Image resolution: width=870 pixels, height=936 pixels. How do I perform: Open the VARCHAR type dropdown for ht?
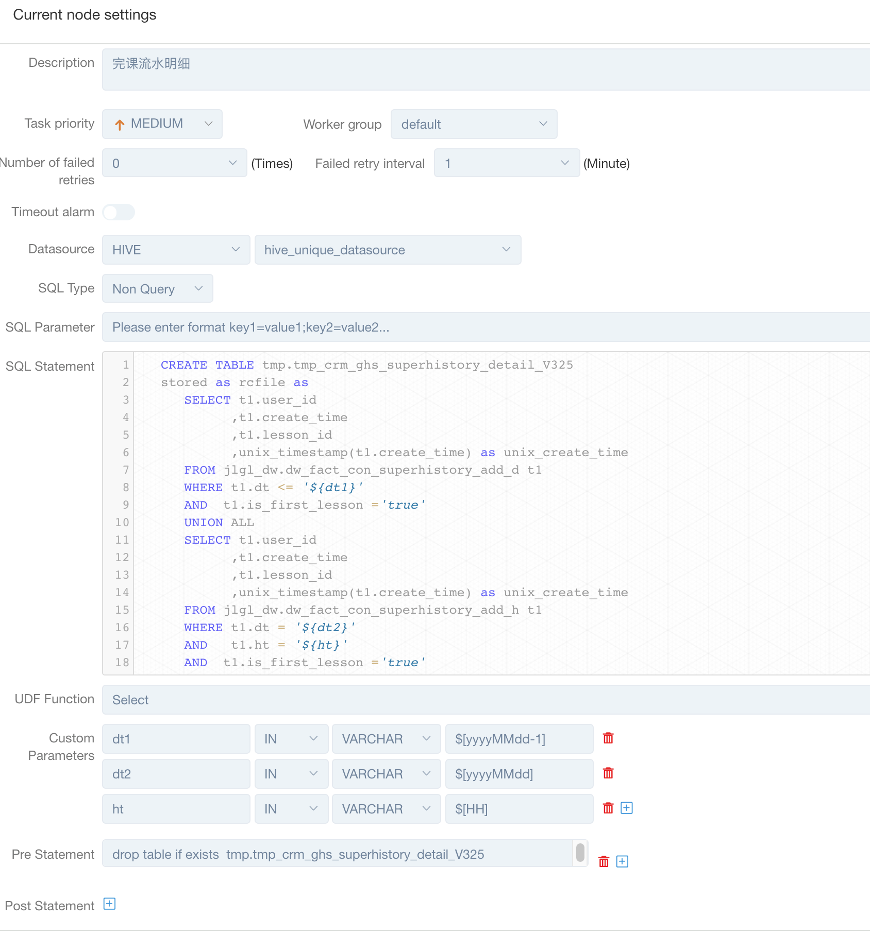point(386,809)
